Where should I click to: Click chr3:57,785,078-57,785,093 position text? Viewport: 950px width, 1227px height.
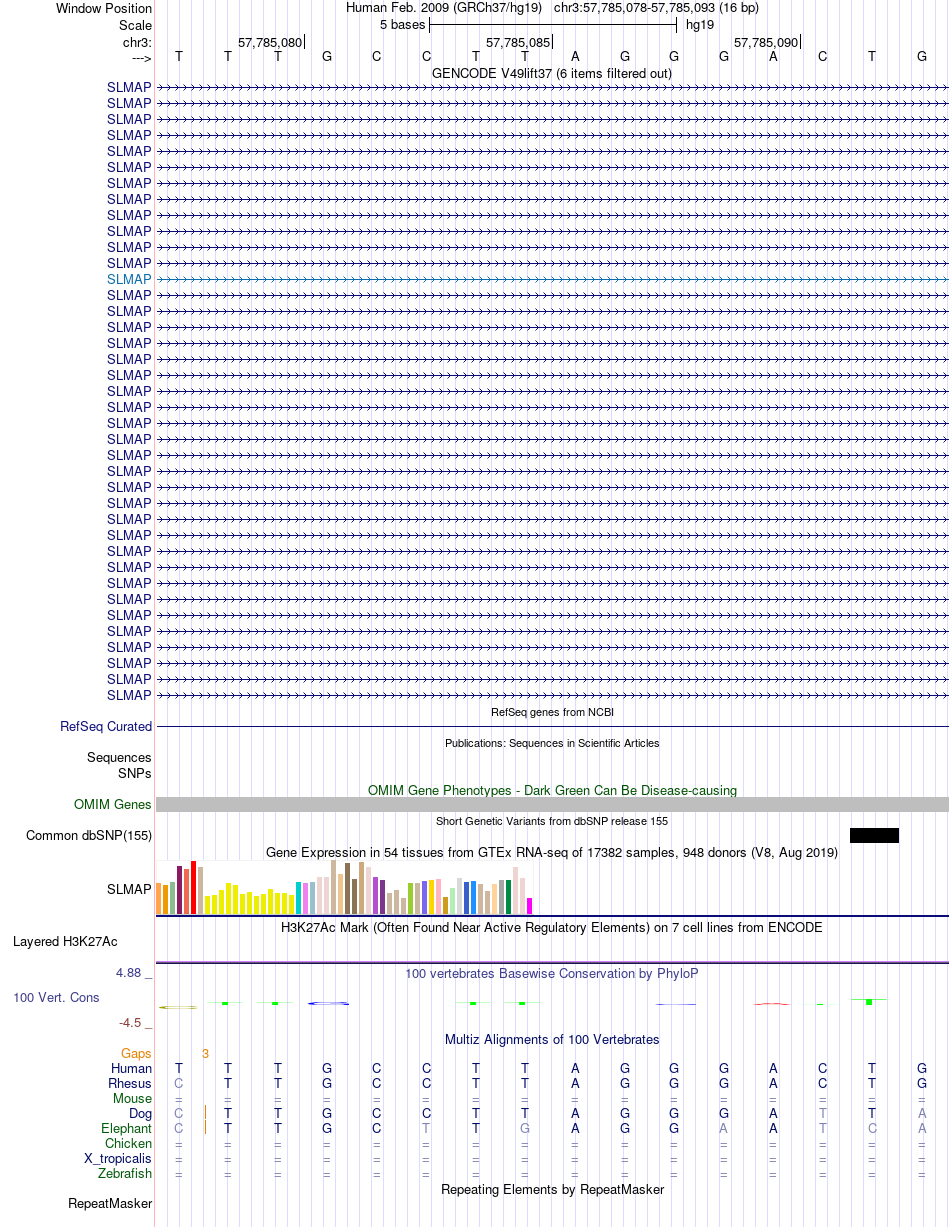click(x=655, y=8)
